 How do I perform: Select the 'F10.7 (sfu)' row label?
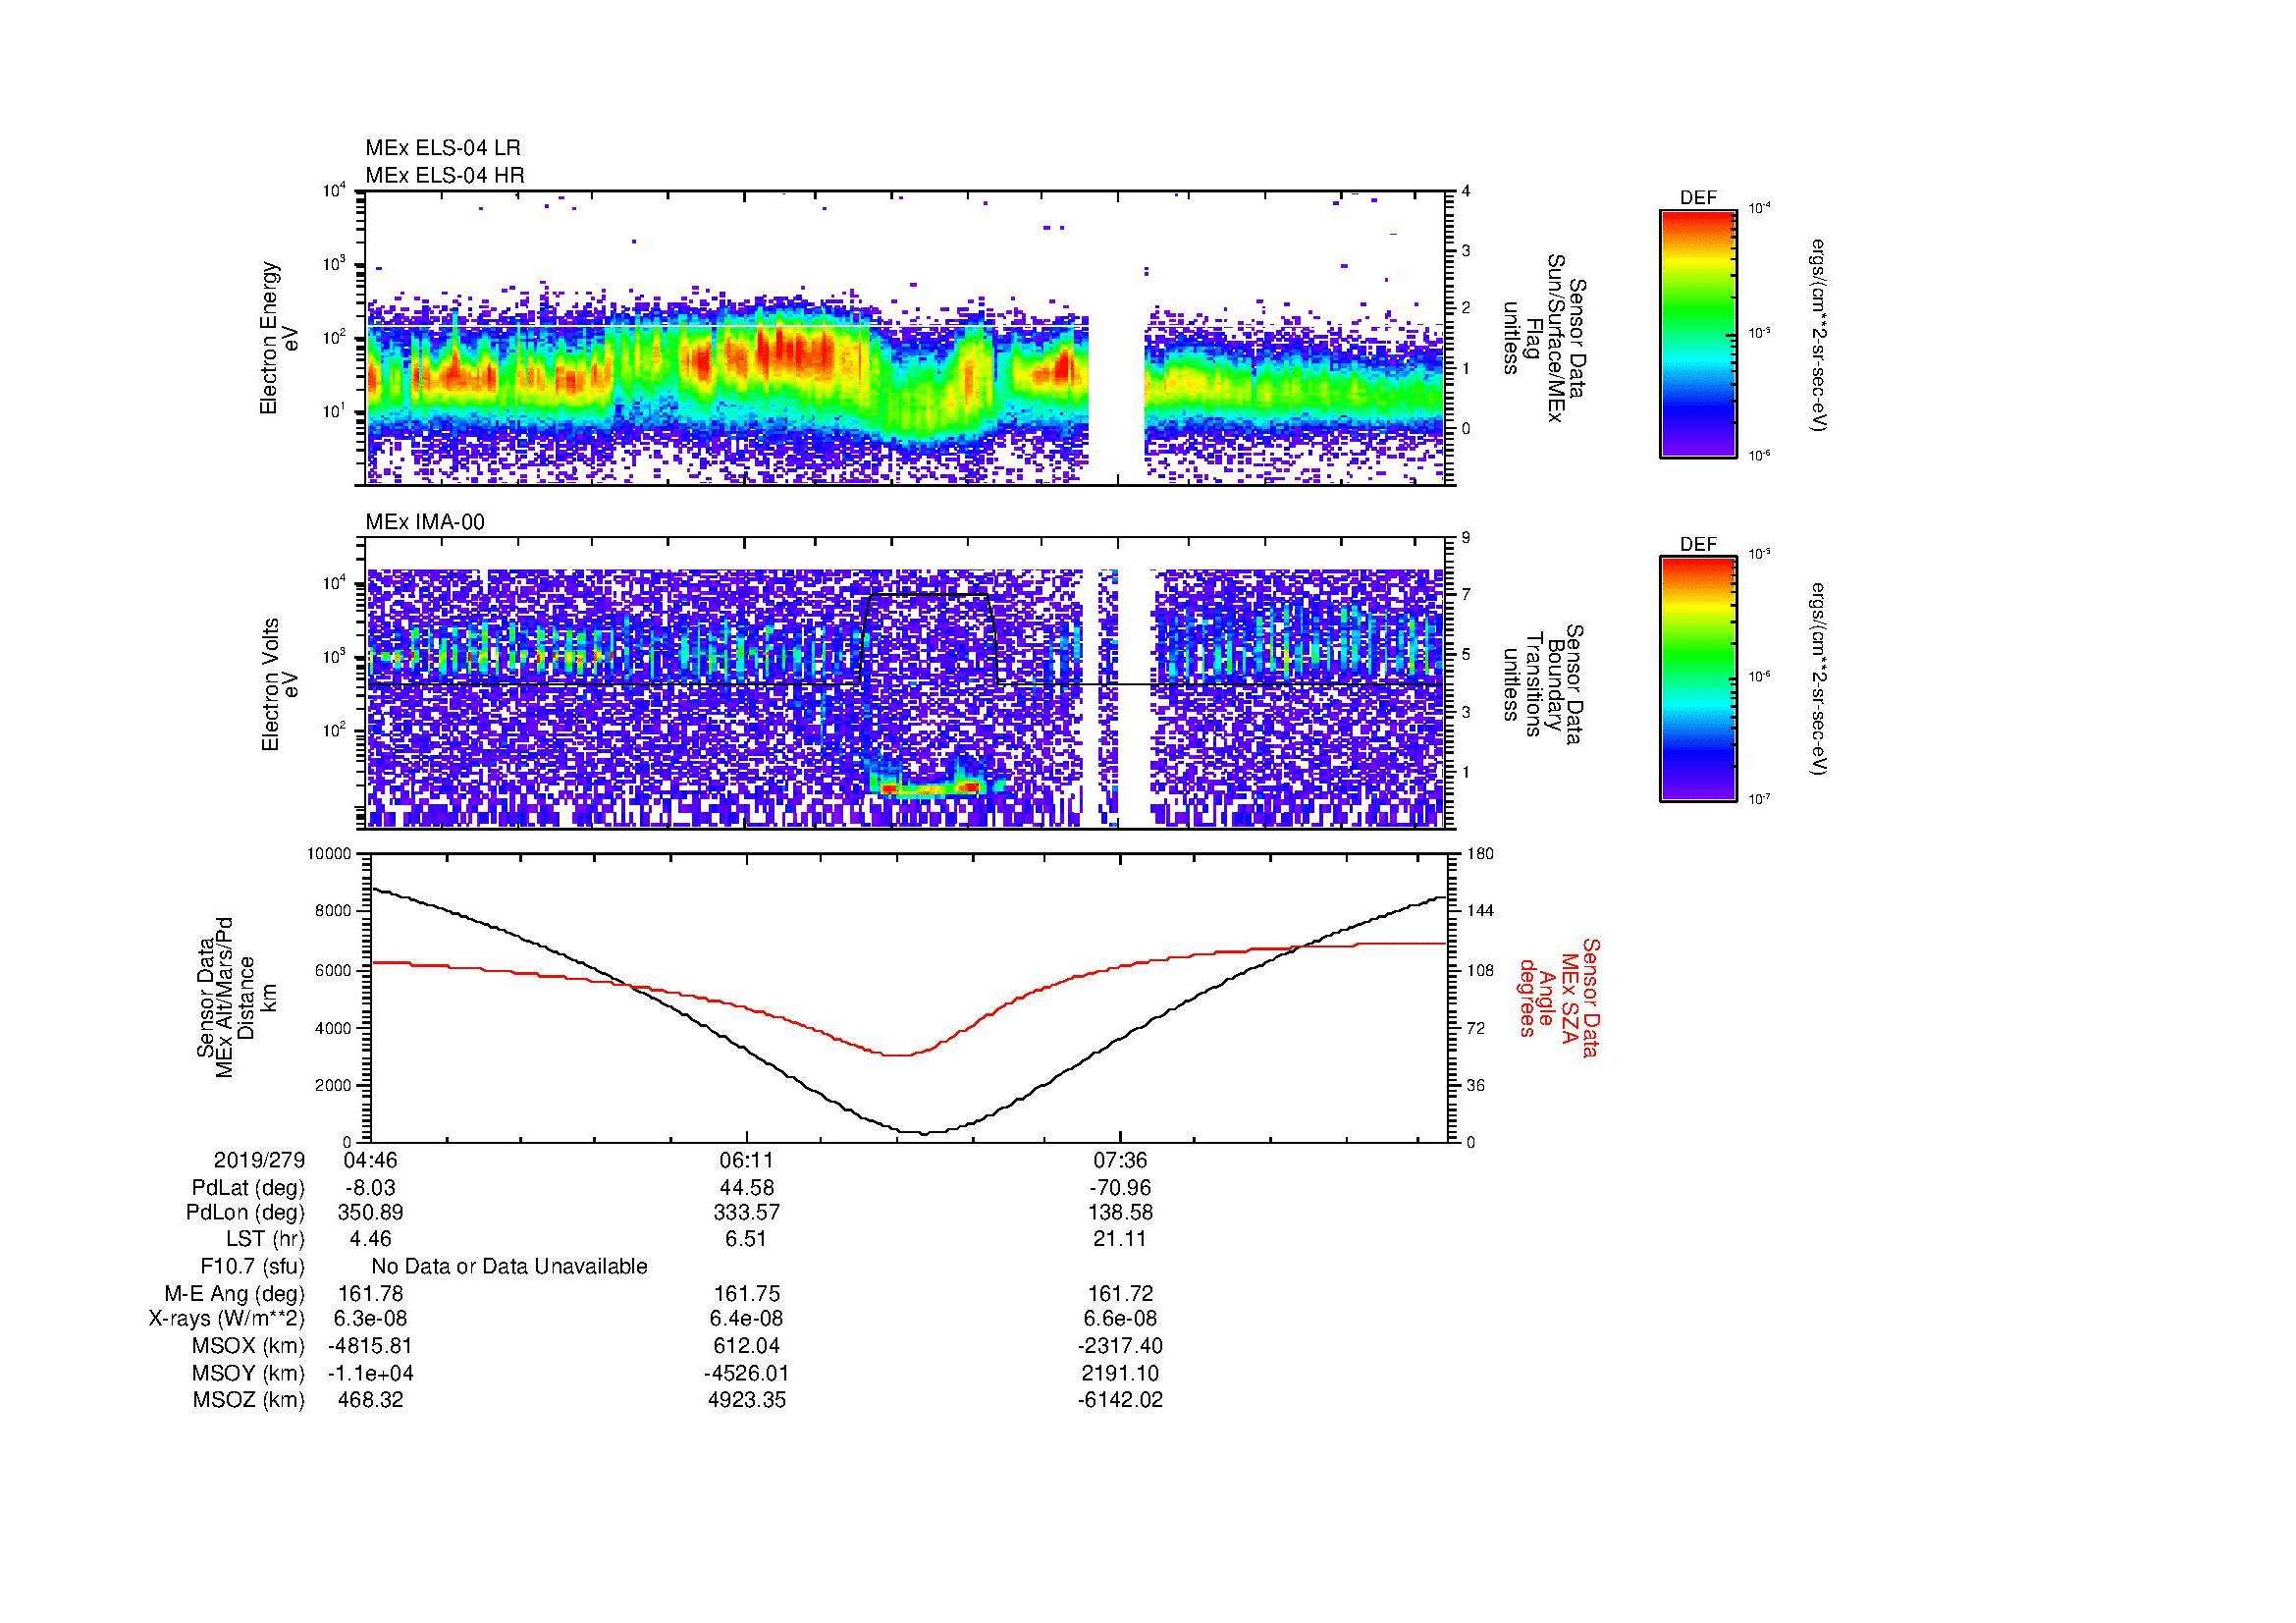pyautogui.click(x=253, y=1267)
